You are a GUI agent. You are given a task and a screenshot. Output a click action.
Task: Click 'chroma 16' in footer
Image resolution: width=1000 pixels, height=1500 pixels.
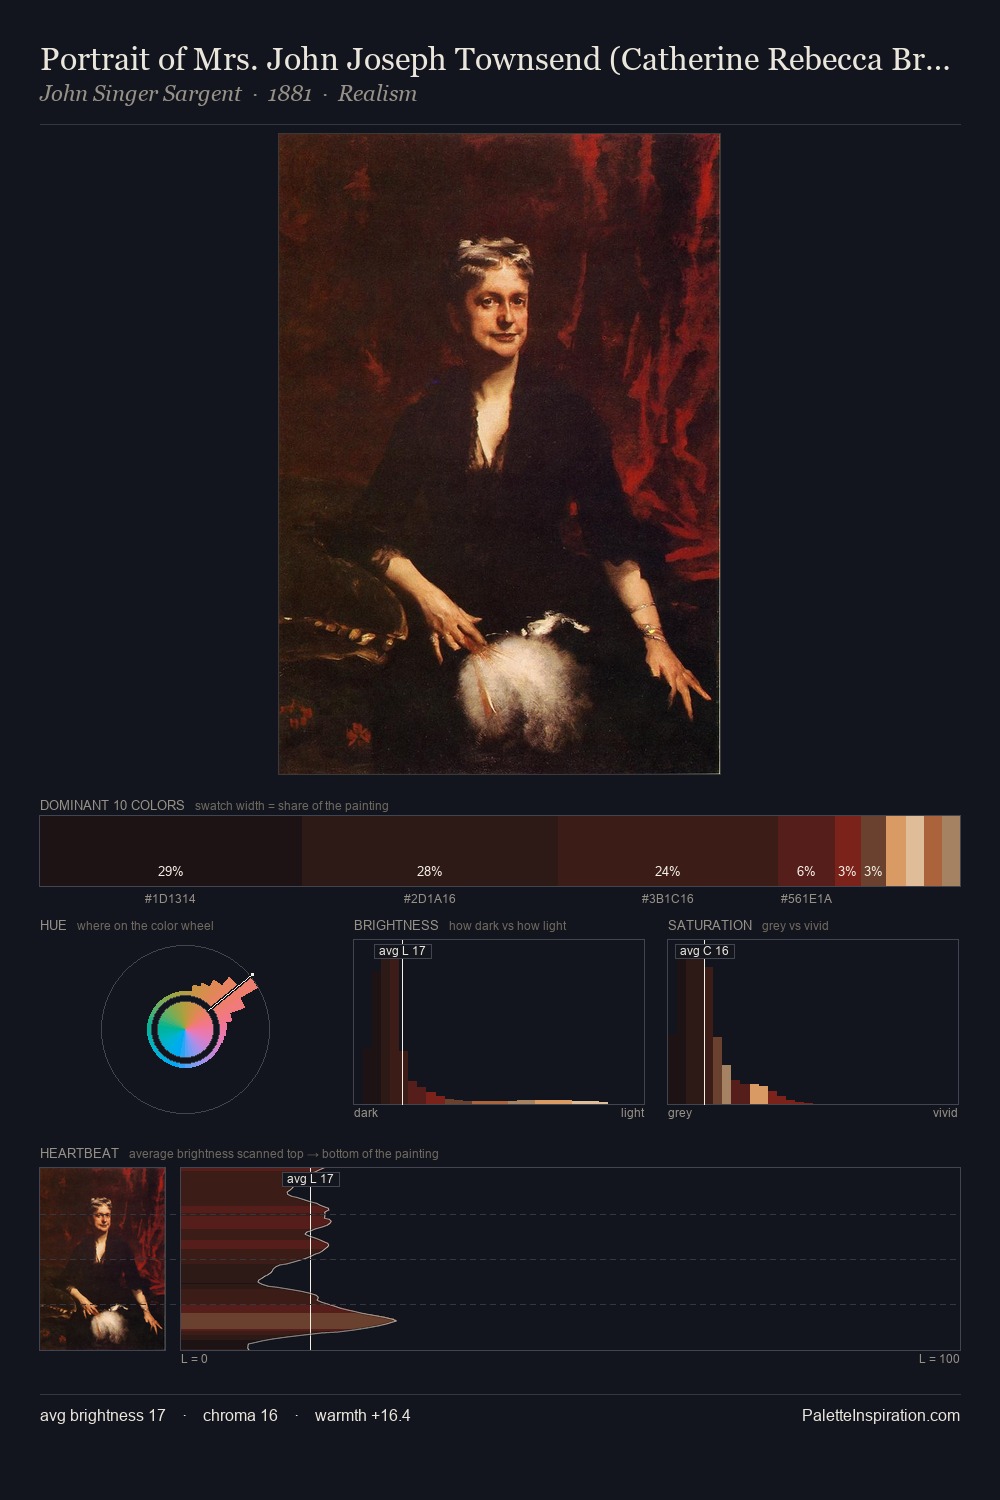tap(240, 1416)
